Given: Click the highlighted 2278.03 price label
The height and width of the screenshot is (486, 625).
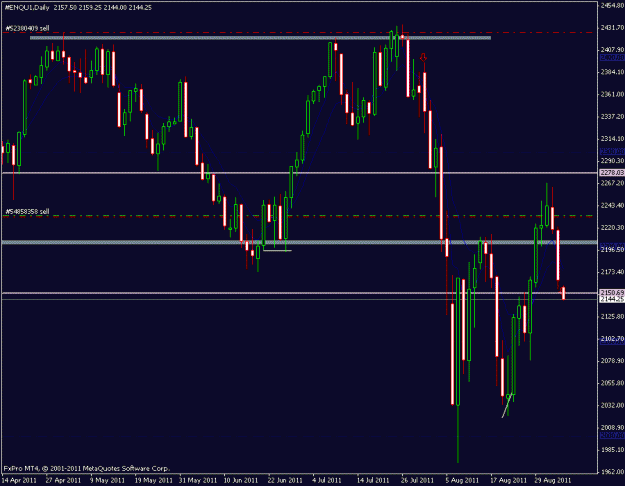Looking at the screenshot, I should (612, 173).
